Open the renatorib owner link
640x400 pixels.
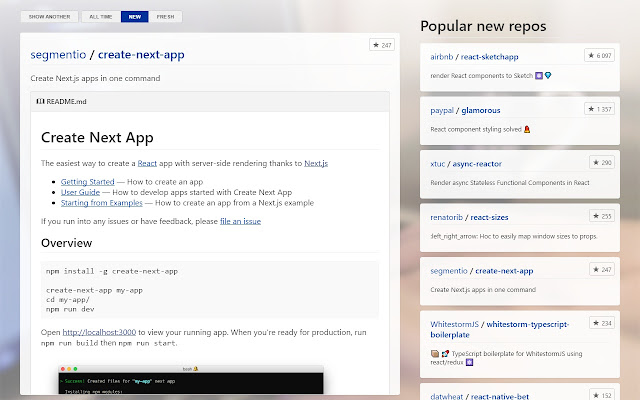(447, 217)
